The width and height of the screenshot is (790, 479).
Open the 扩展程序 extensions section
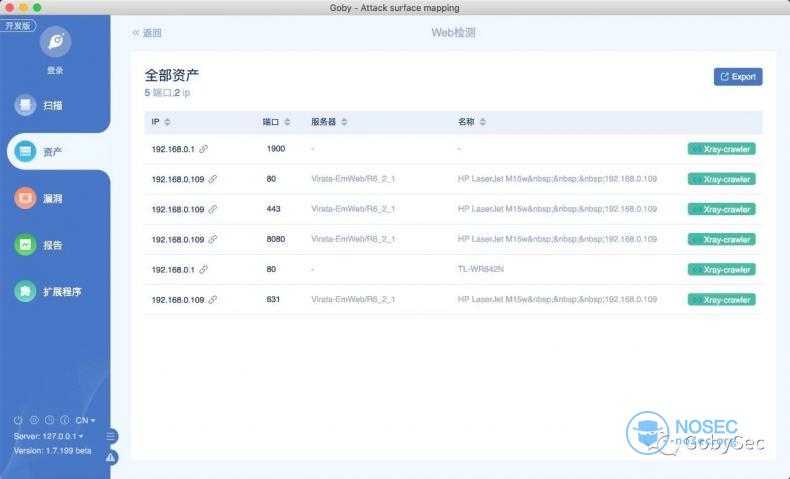coord(48,291)
